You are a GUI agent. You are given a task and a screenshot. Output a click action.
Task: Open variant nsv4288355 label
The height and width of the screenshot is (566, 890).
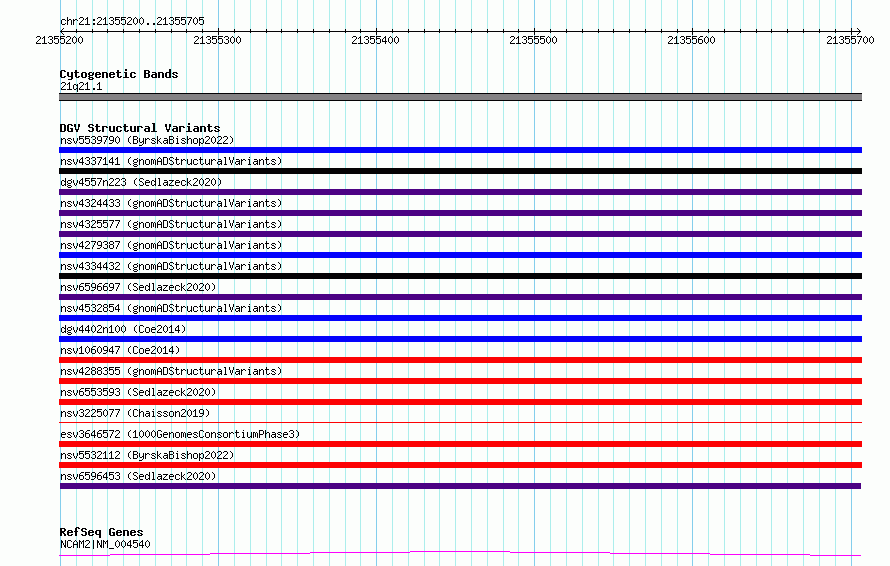[x=171, y=371]
